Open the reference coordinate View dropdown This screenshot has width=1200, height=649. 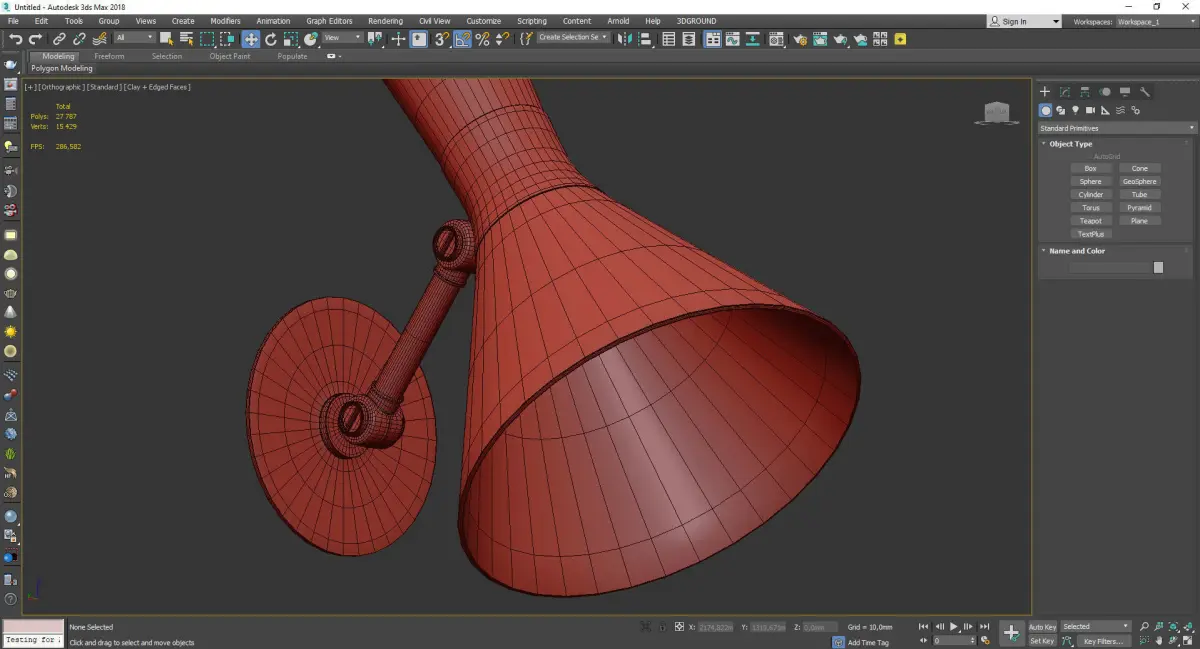tap(342, 38)
